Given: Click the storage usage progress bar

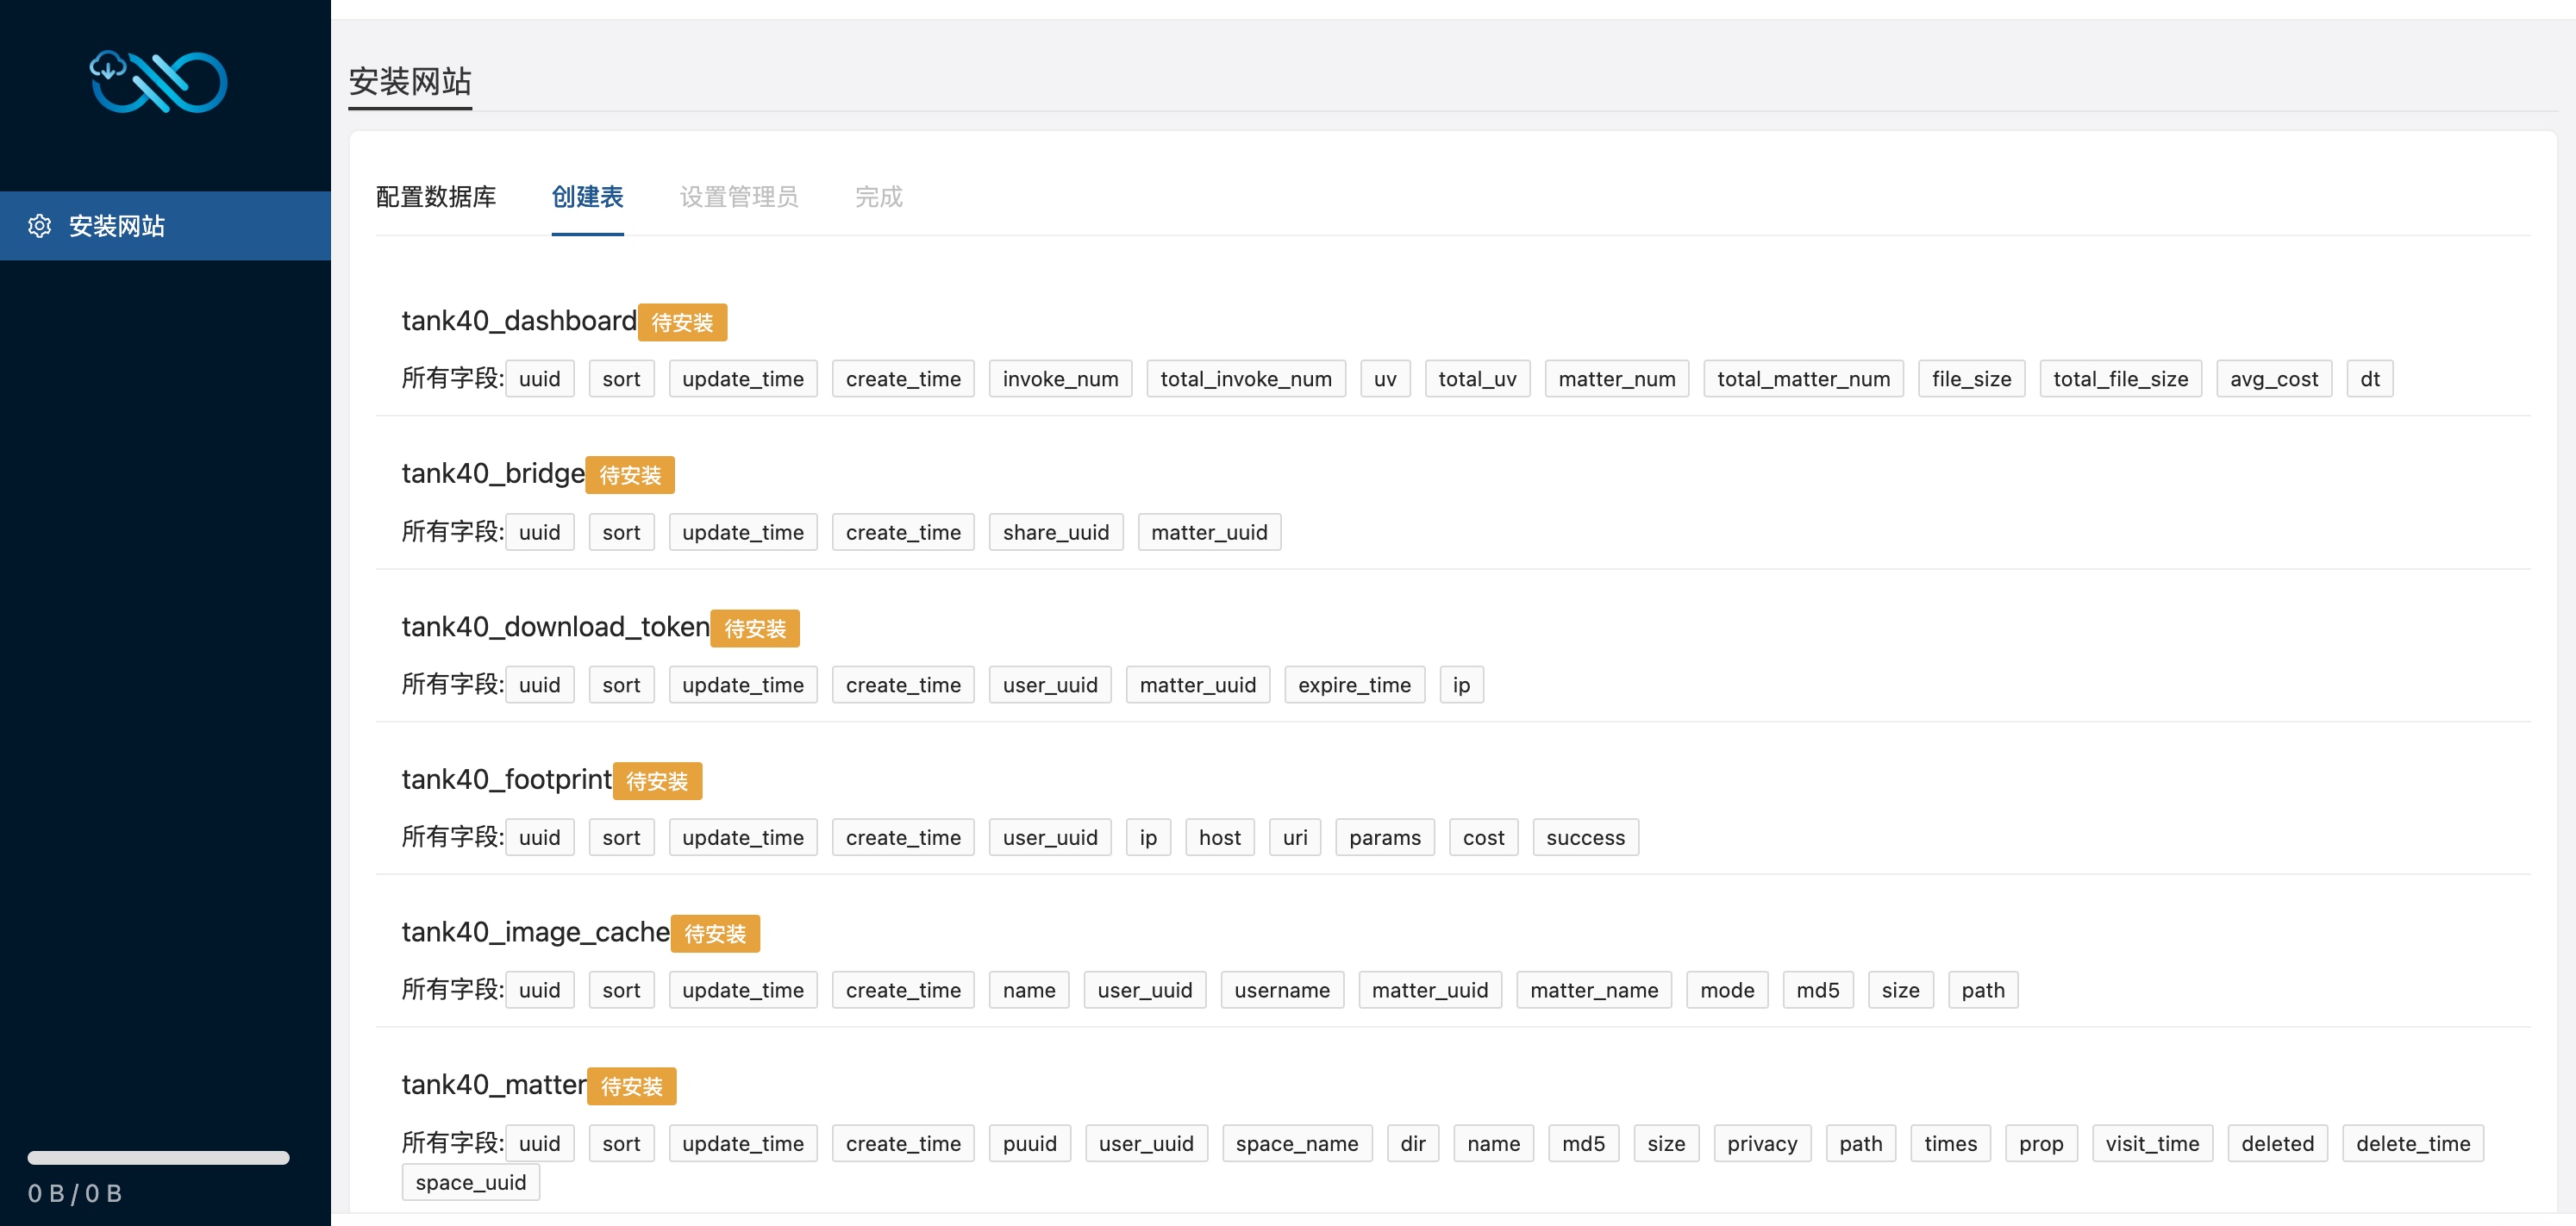Looking at the screenshot, I should click(158, 1158).
